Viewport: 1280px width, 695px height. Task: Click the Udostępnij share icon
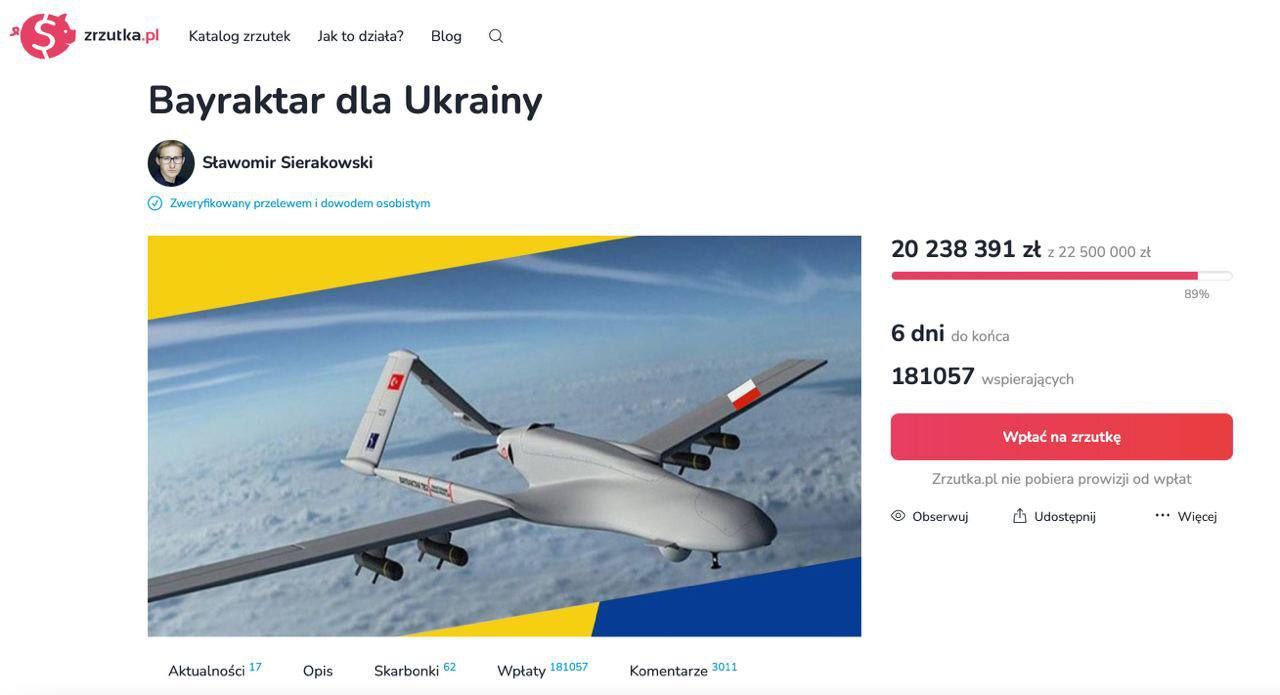pos(1020,516)
